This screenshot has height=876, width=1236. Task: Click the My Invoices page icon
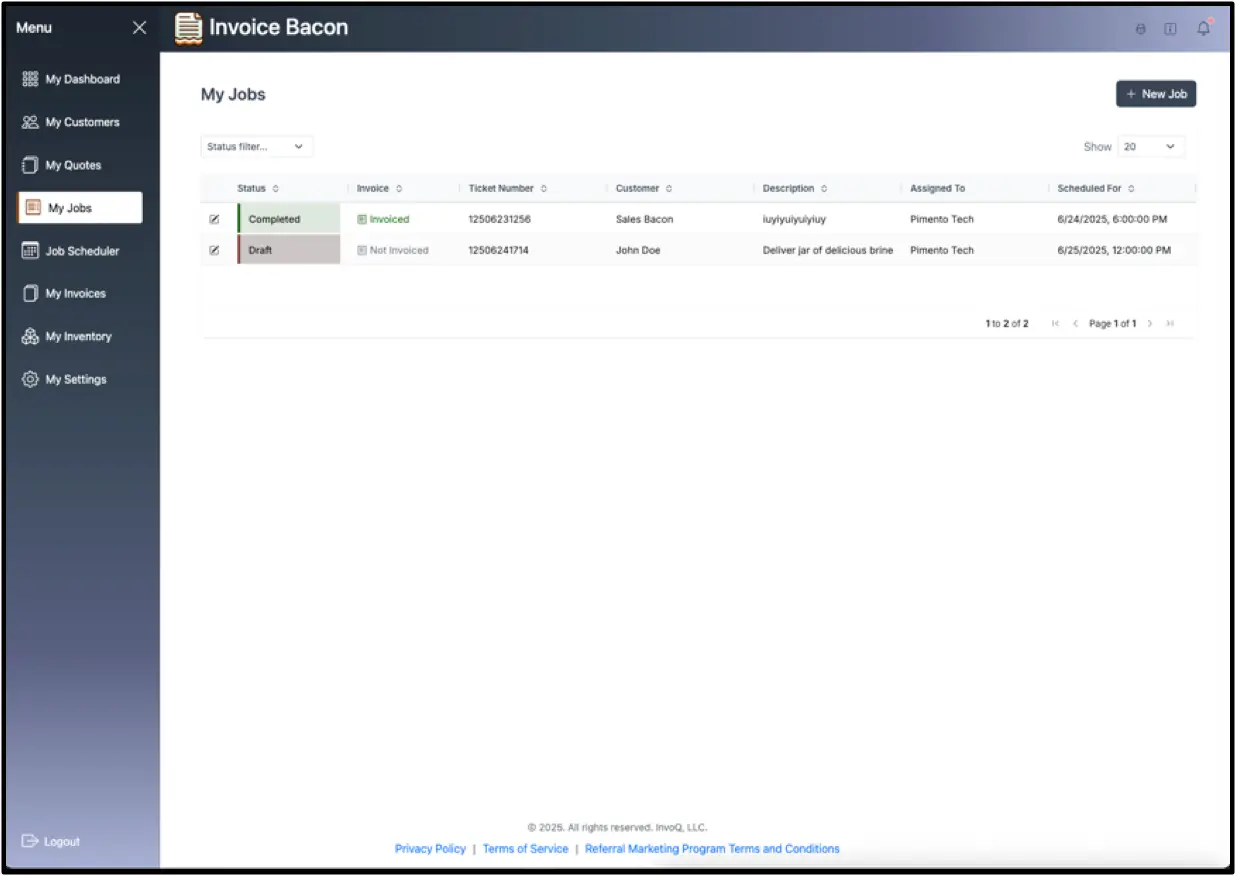[x=30, y=294]
